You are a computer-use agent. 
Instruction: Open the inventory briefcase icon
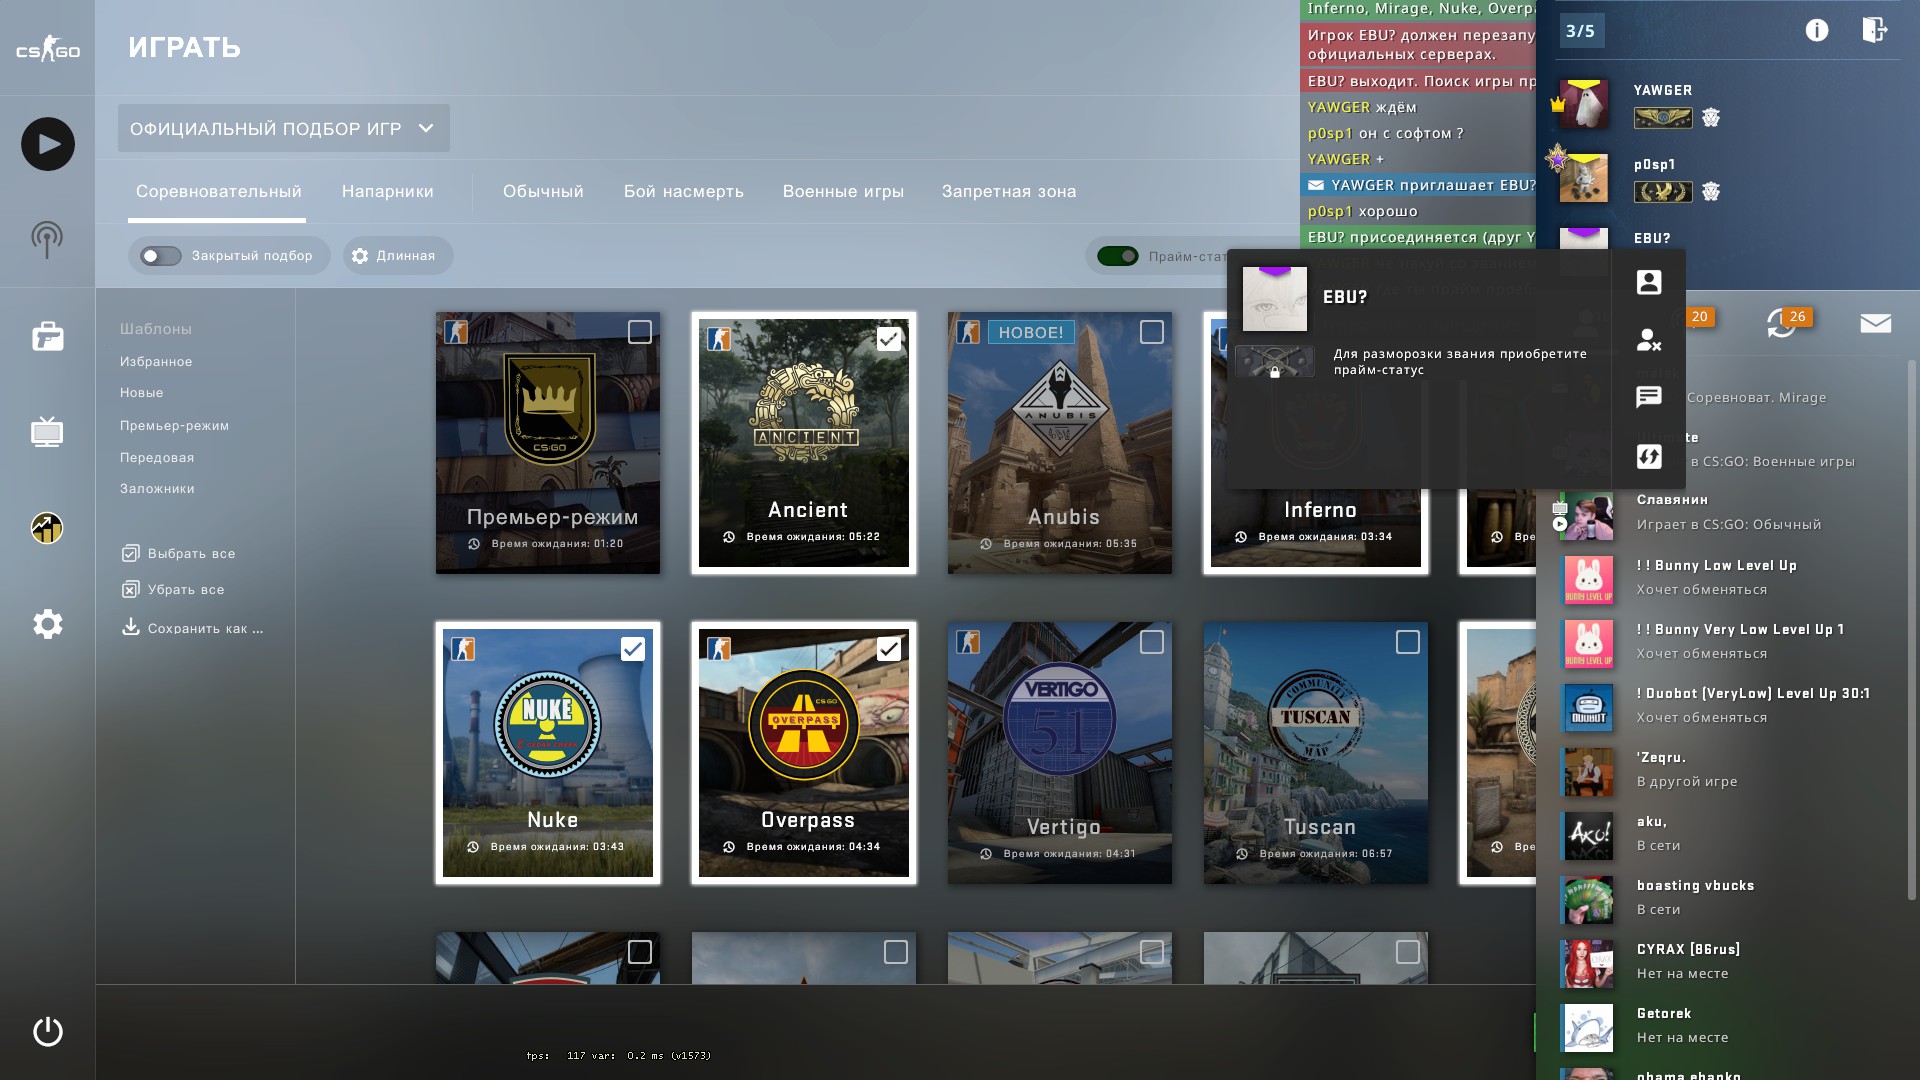click(47, 336)
